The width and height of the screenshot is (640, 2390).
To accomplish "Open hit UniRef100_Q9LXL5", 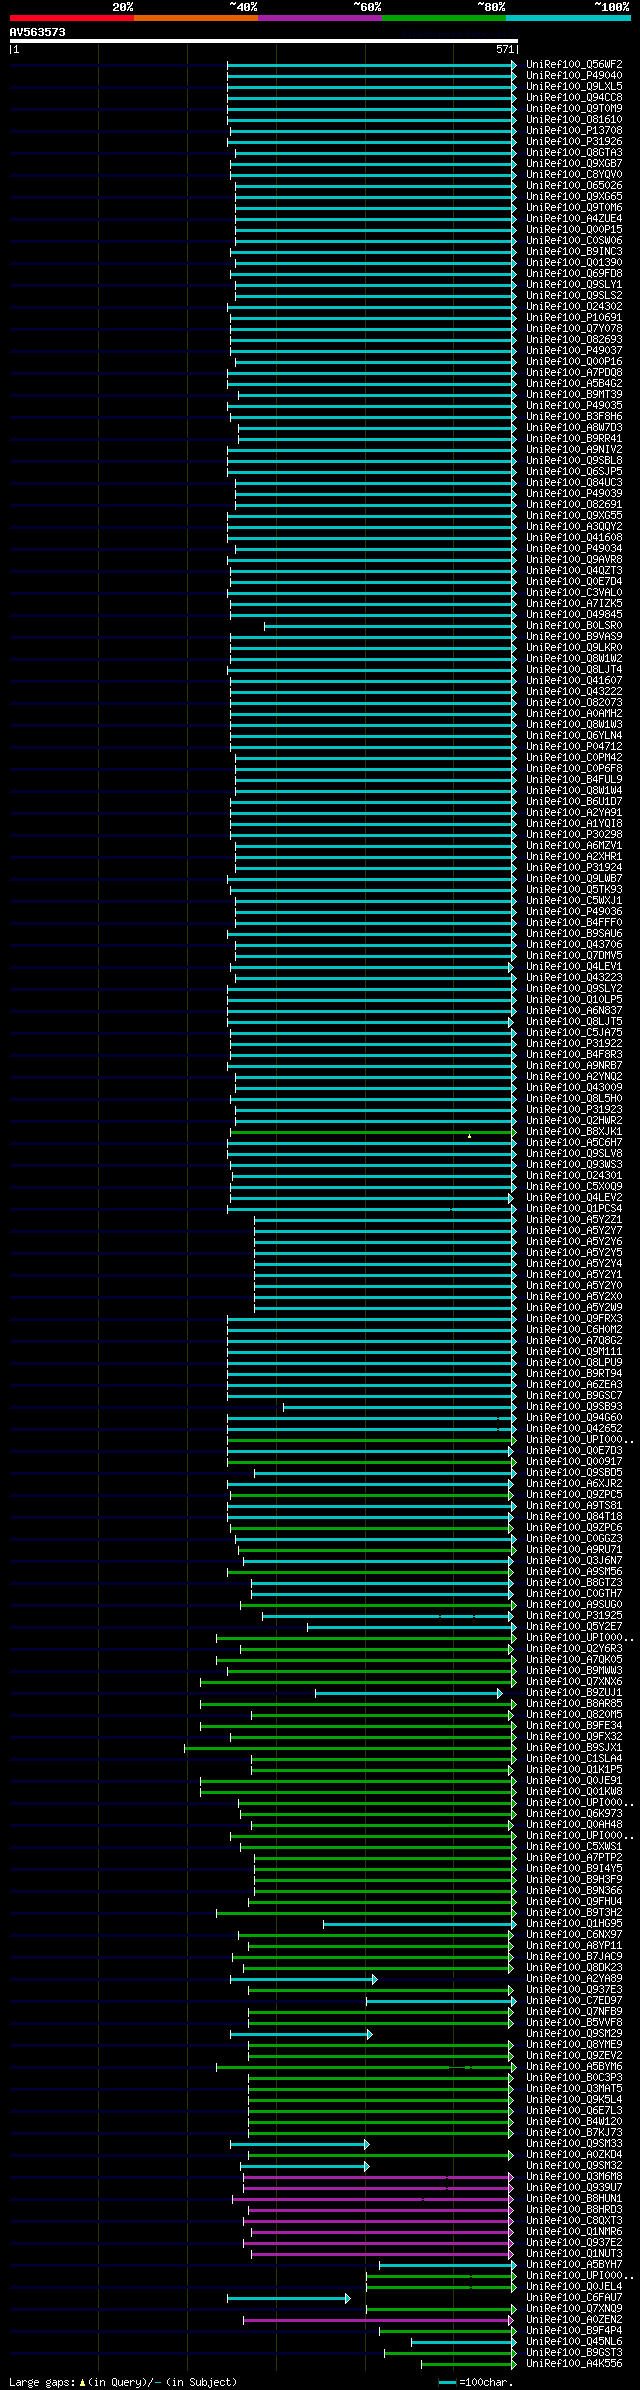I will (x=574, y=86).
